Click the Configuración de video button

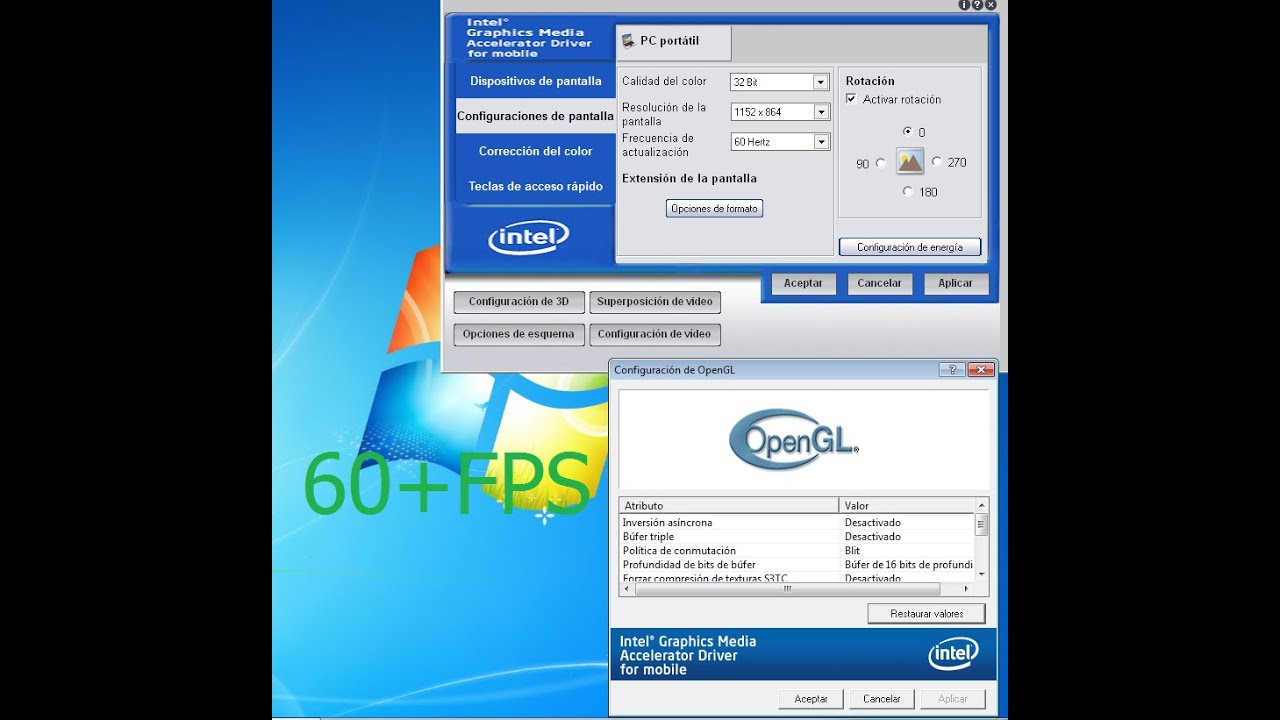tap(655, 334)
